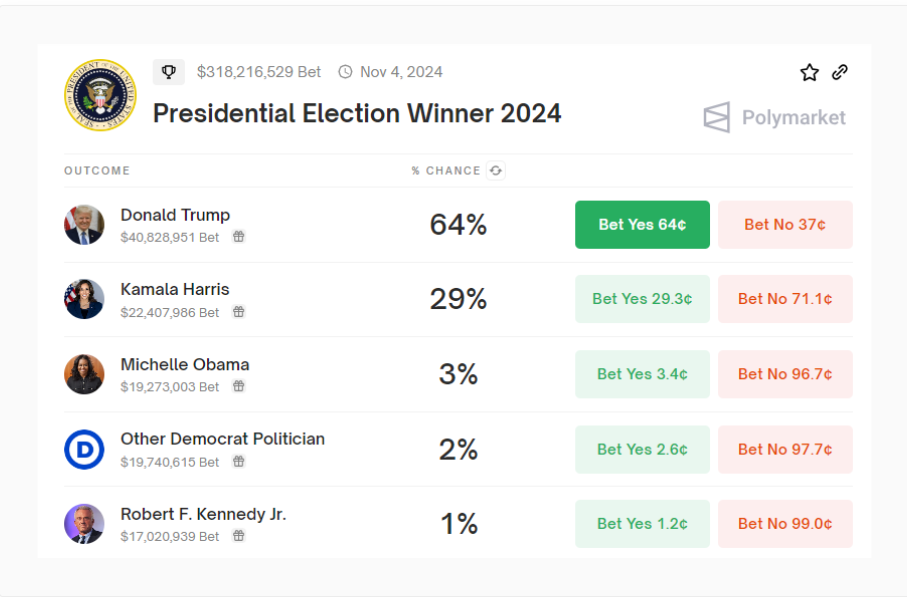Open Presidential Election Winner 2024 title
This screenshot has width=907, height=597.
pos(357,113)
